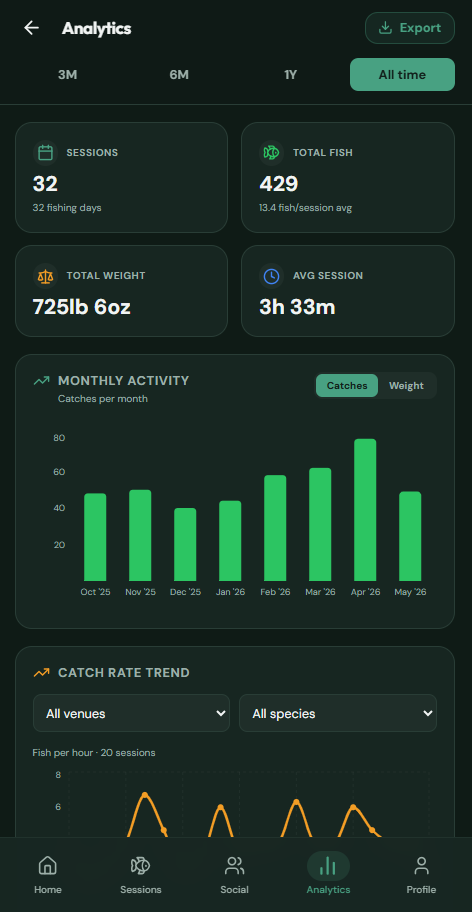This screenshot has width=472, height=912.
Task: Select the 1Y time range
Action: [291, 74]
